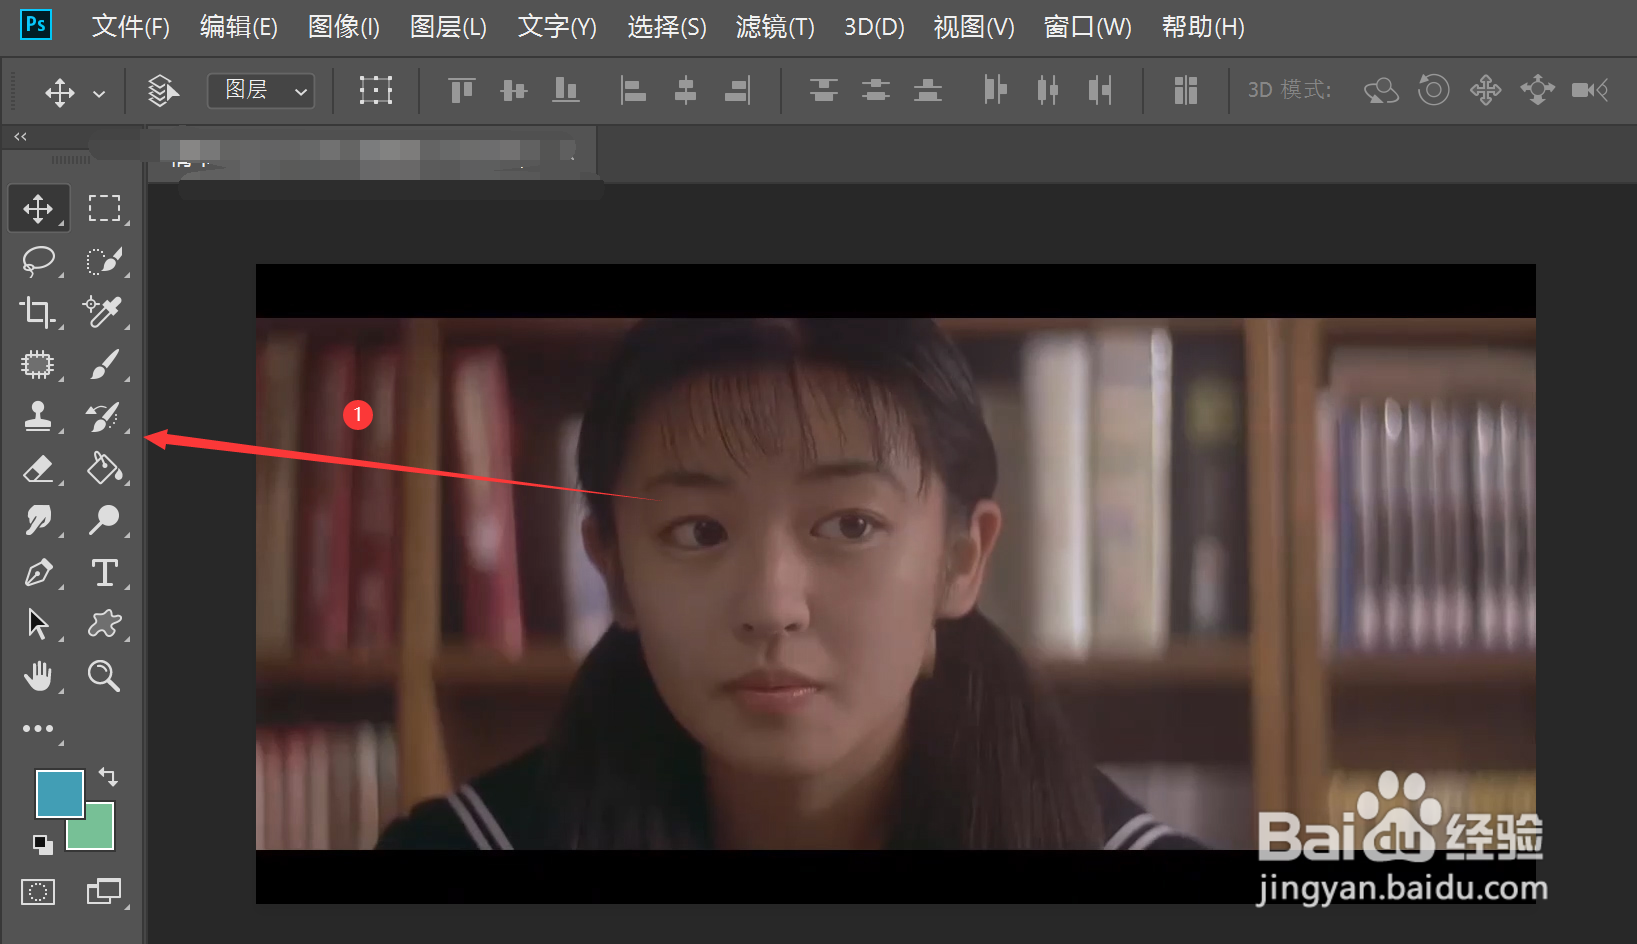Viewport: 1637px width, 944px height.
Task: Open the 3D(D) menu
Action: (x=874, y=27)
